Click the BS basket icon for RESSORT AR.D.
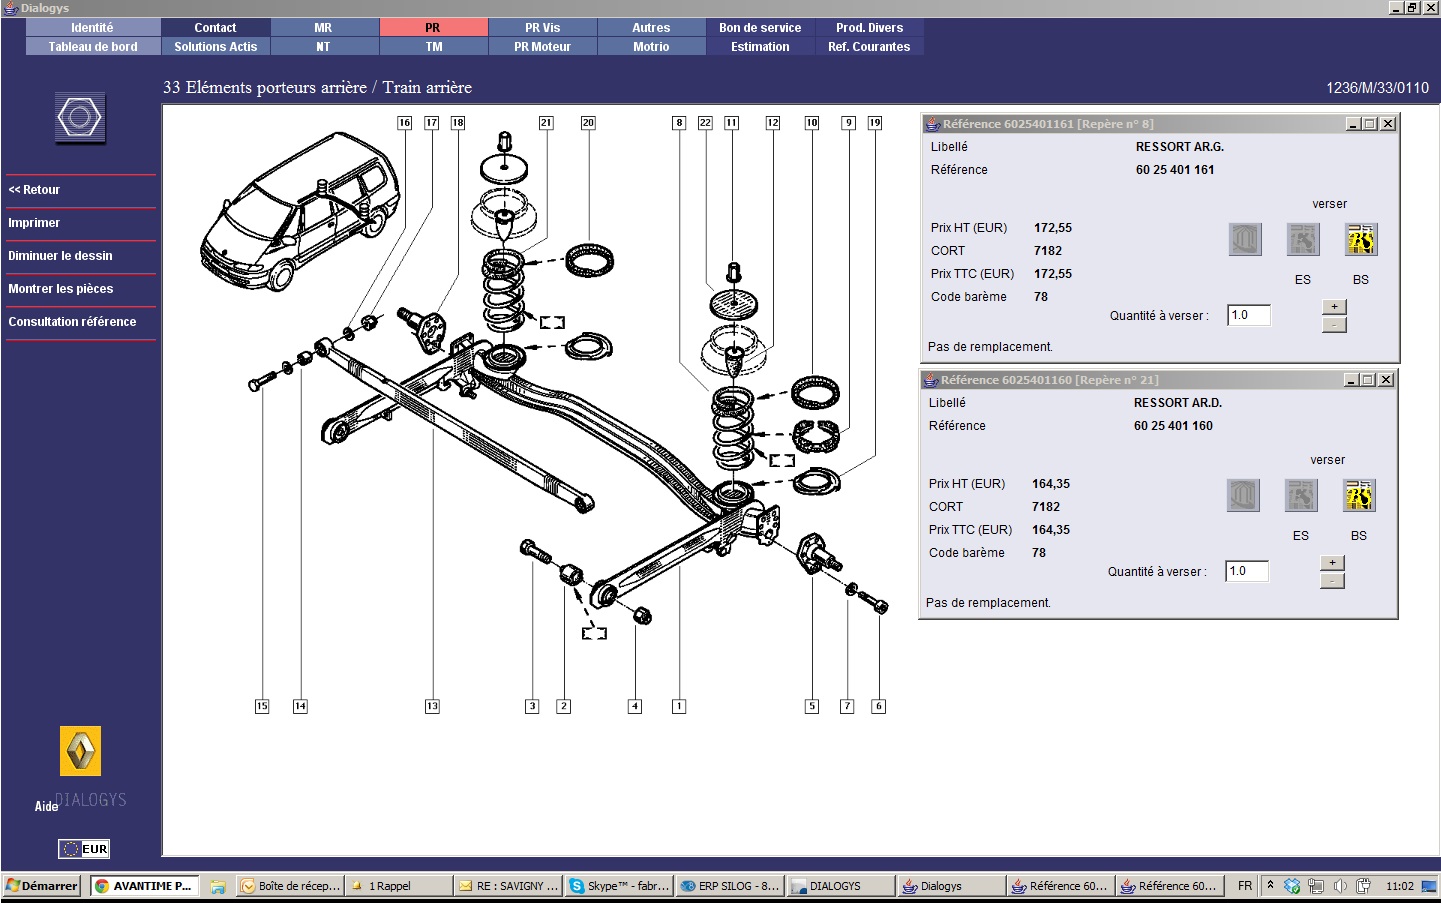 [1358, 495]
